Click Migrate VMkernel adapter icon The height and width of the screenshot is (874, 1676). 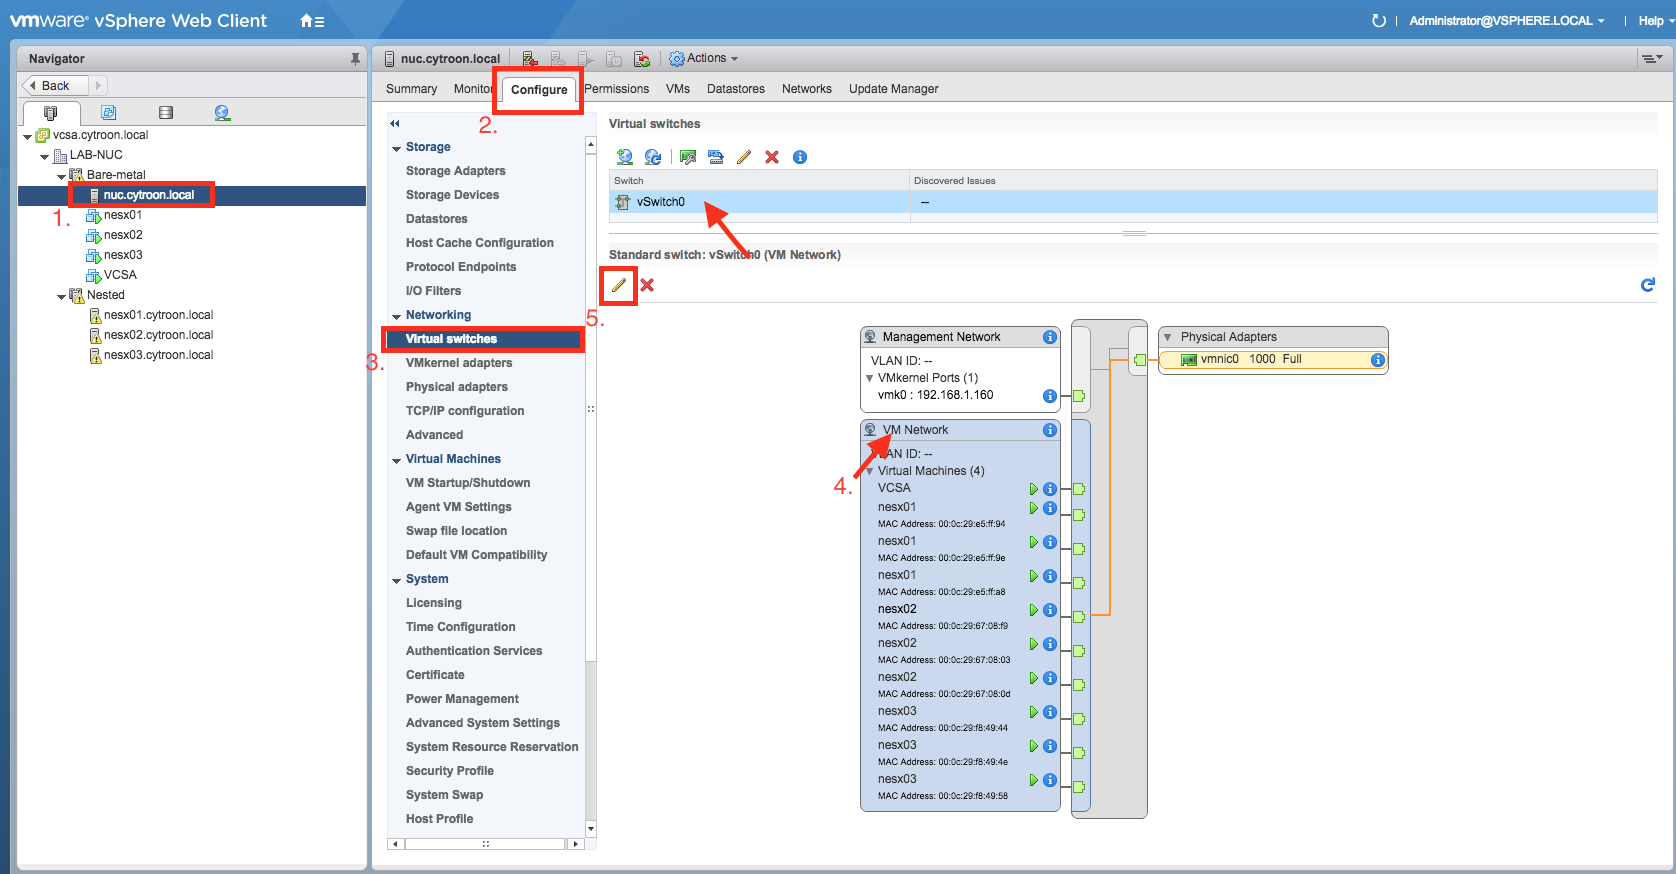[715, 157]
